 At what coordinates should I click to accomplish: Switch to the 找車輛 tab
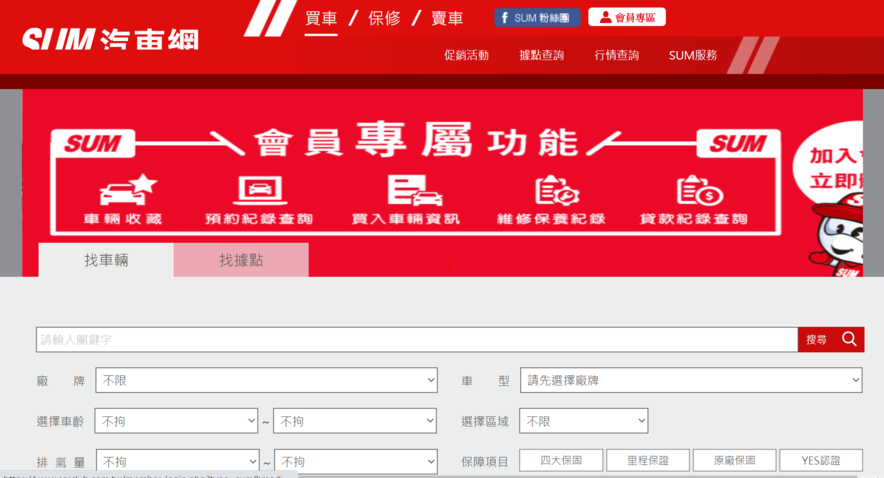pos(106,260)
